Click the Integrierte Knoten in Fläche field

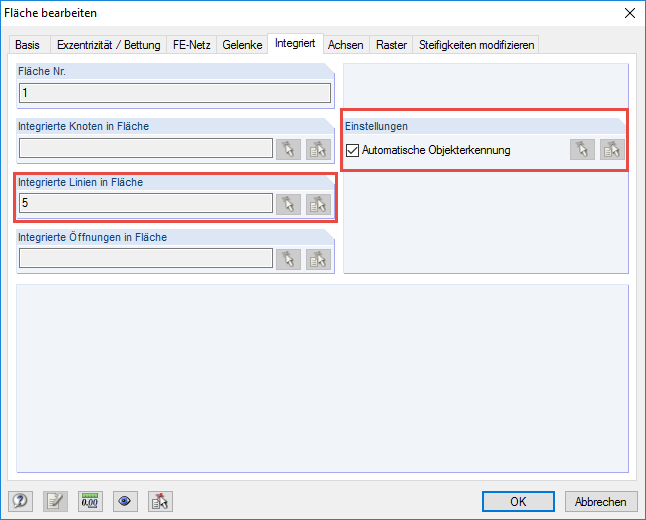pyautogui.click(x=146, y=148)
